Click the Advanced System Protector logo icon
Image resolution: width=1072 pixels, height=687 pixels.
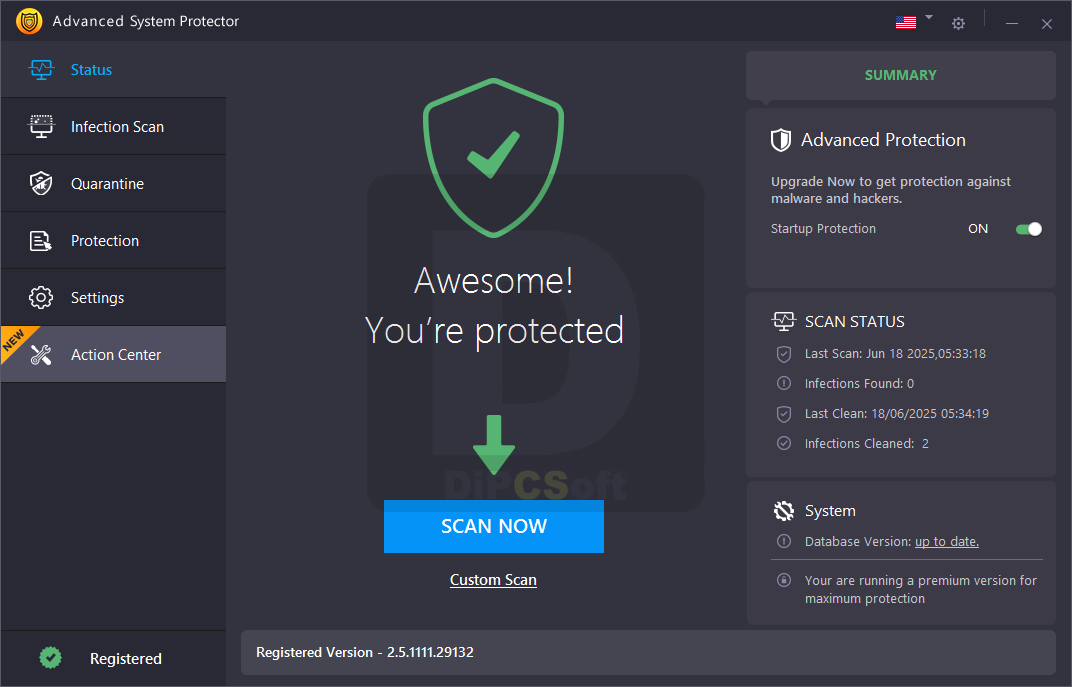[x=29, y=21]
